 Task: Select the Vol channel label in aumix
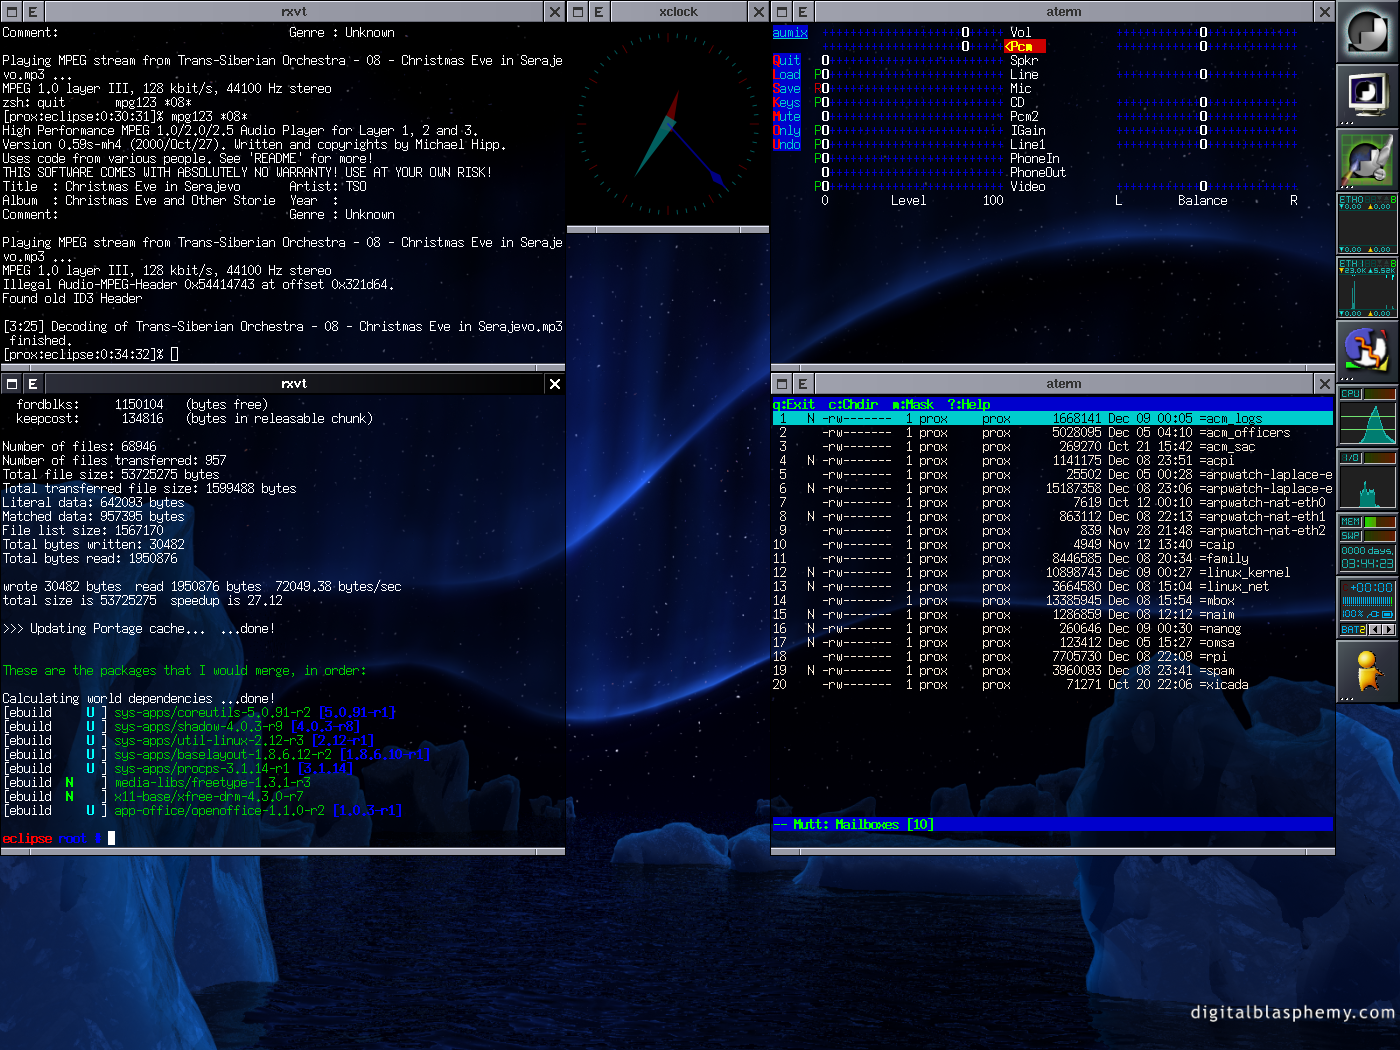click(x=1021, y=33)
